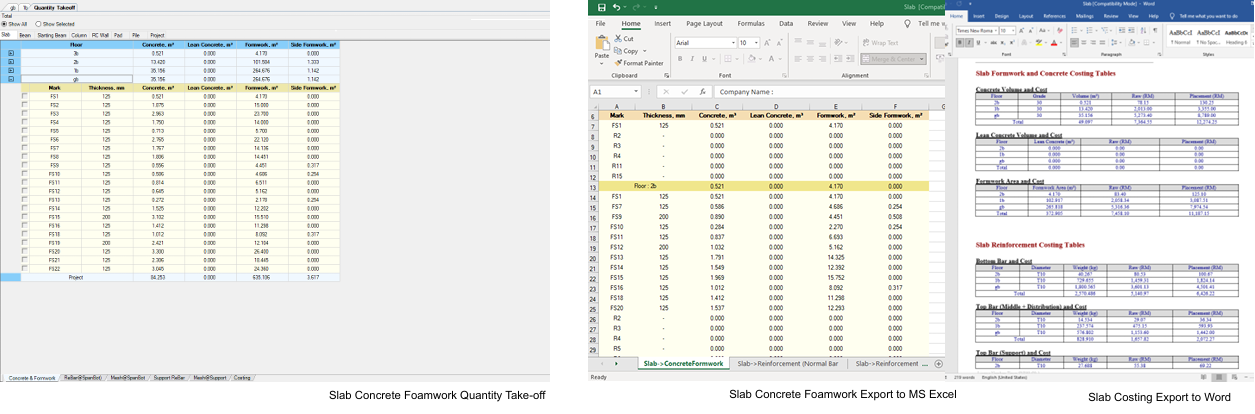Expand floor 2b row in takeoff table
Screen dimensions: 1255x414
click(11, 61)
